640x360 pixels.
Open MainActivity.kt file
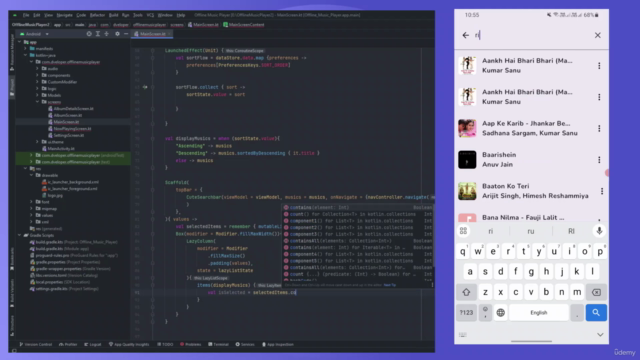58,149
